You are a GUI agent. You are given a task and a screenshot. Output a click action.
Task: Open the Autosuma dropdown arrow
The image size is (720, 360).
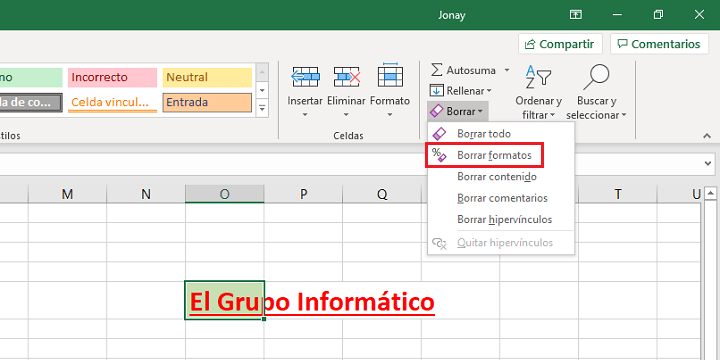tap(507, 70)
